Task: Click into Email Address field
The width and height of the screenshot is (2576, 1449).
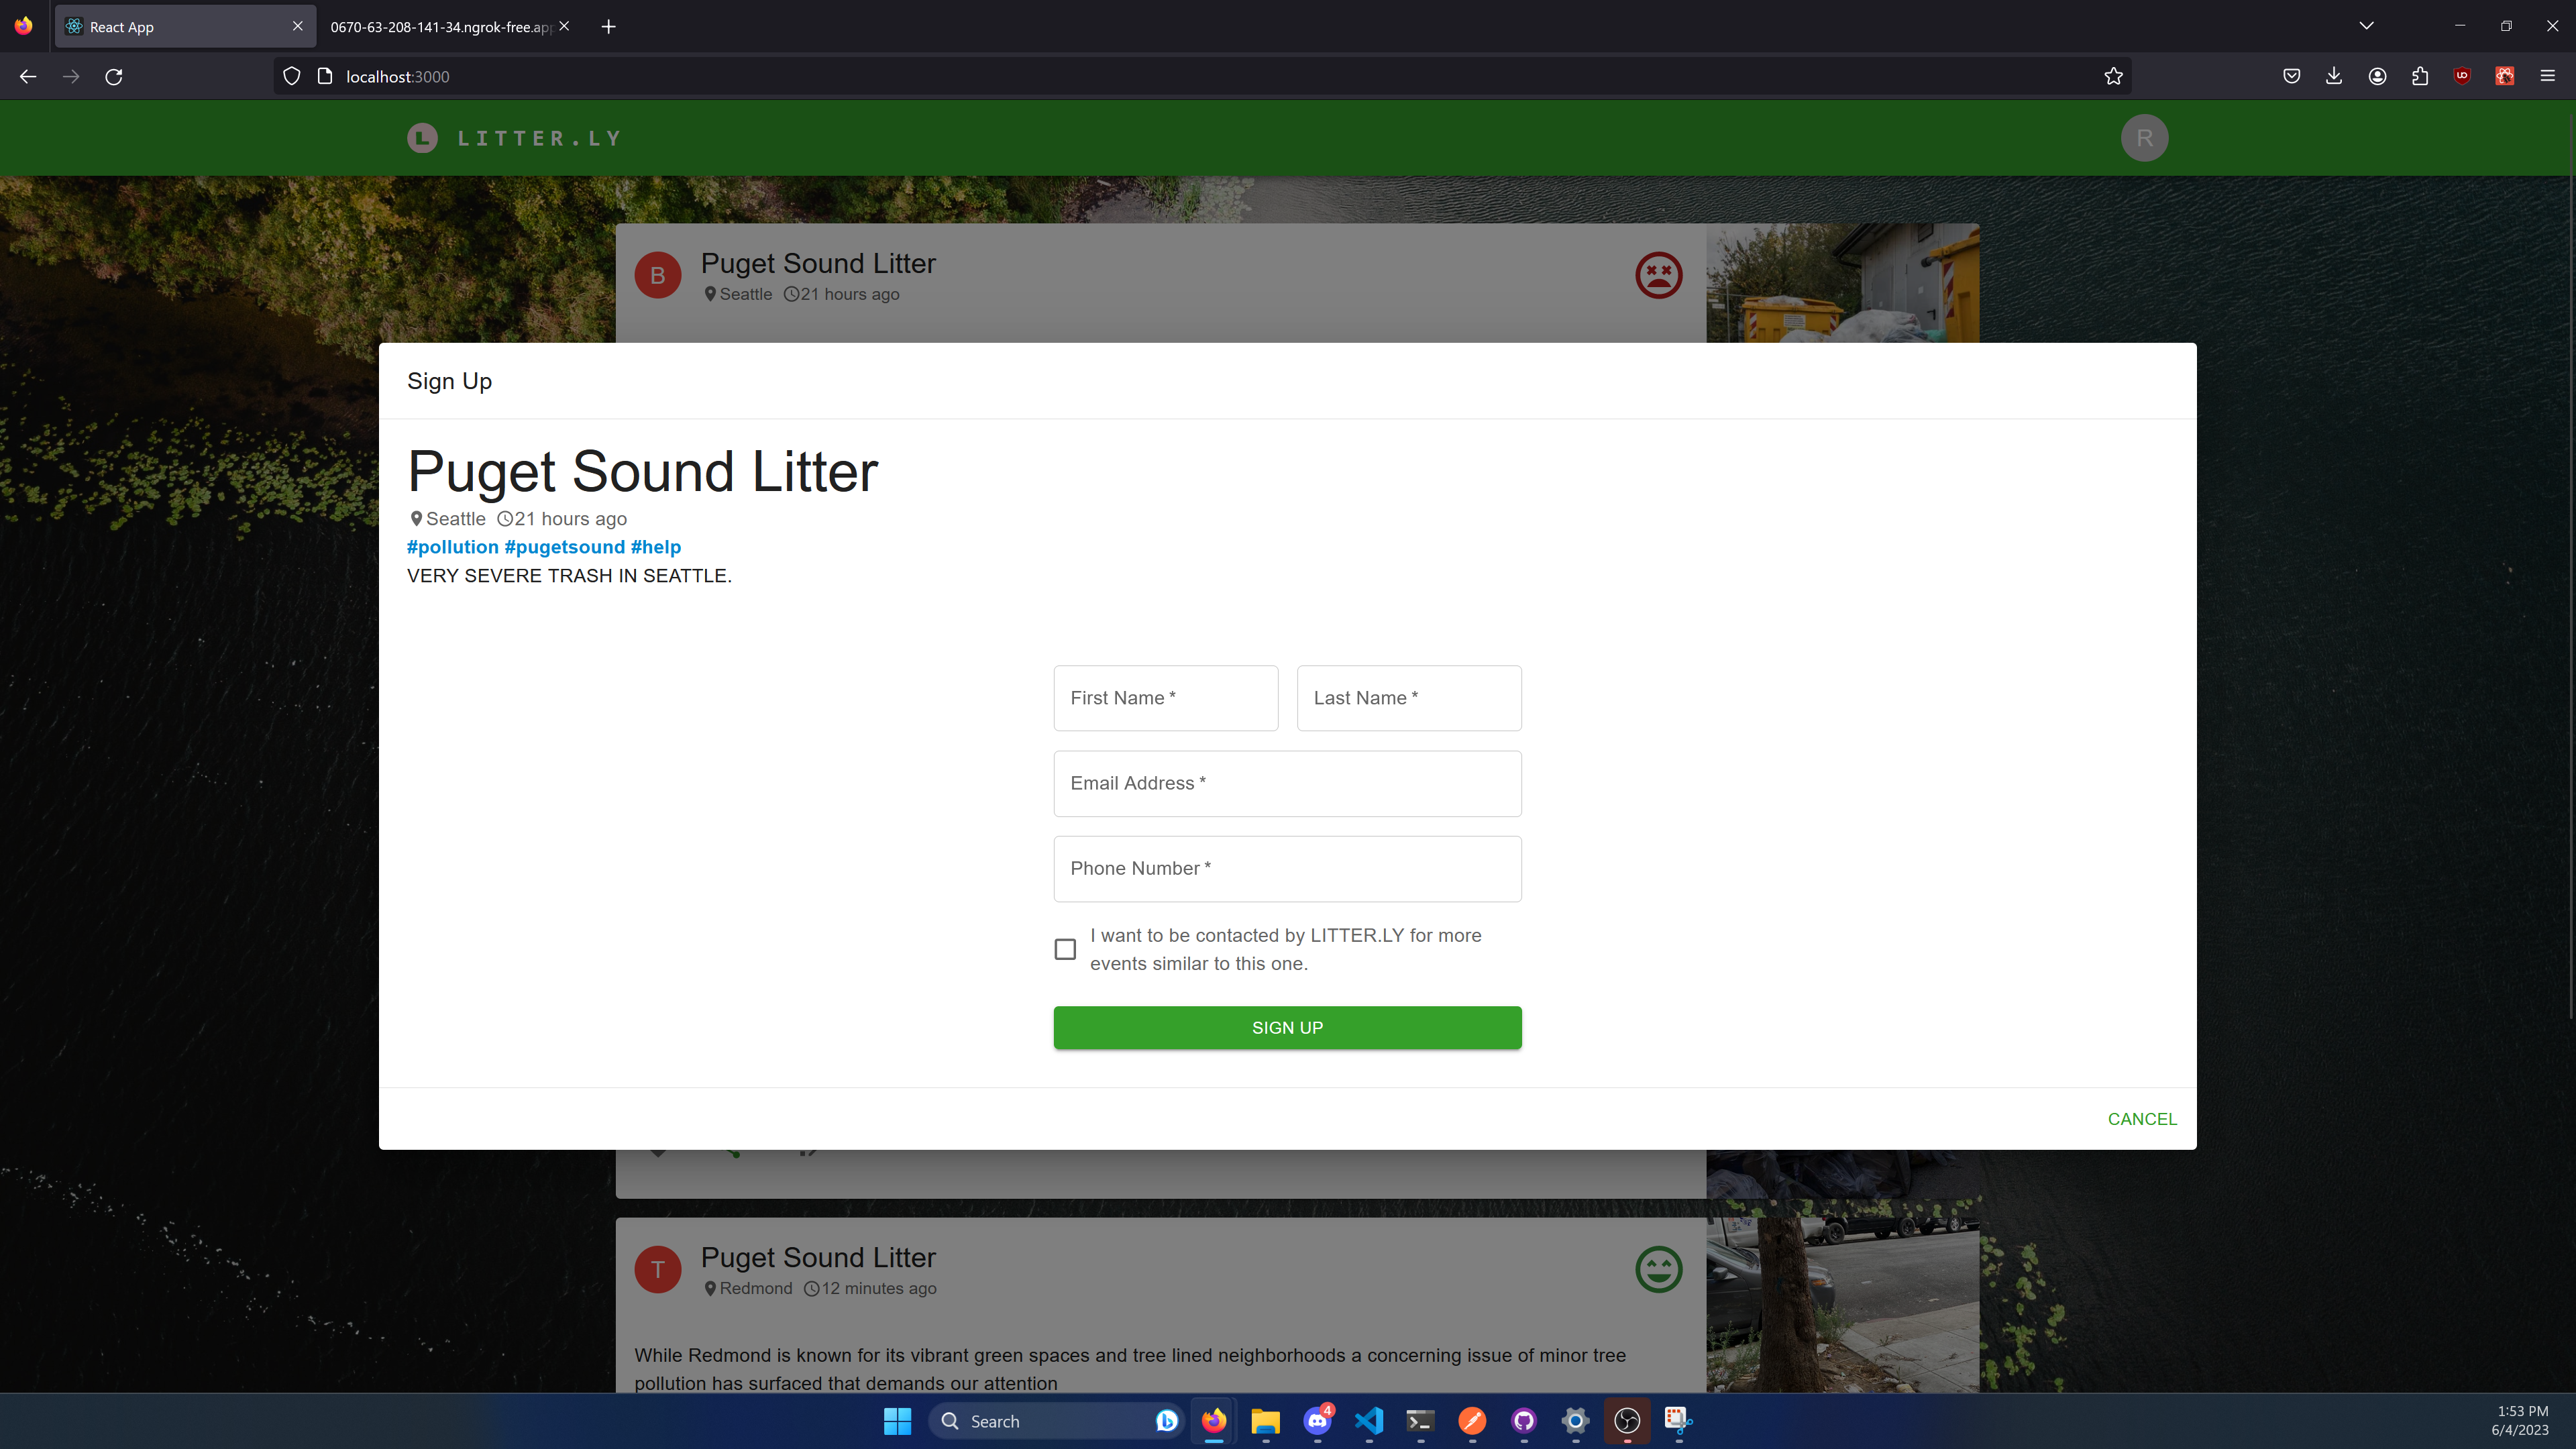Action: click(x=1287, y=784)
